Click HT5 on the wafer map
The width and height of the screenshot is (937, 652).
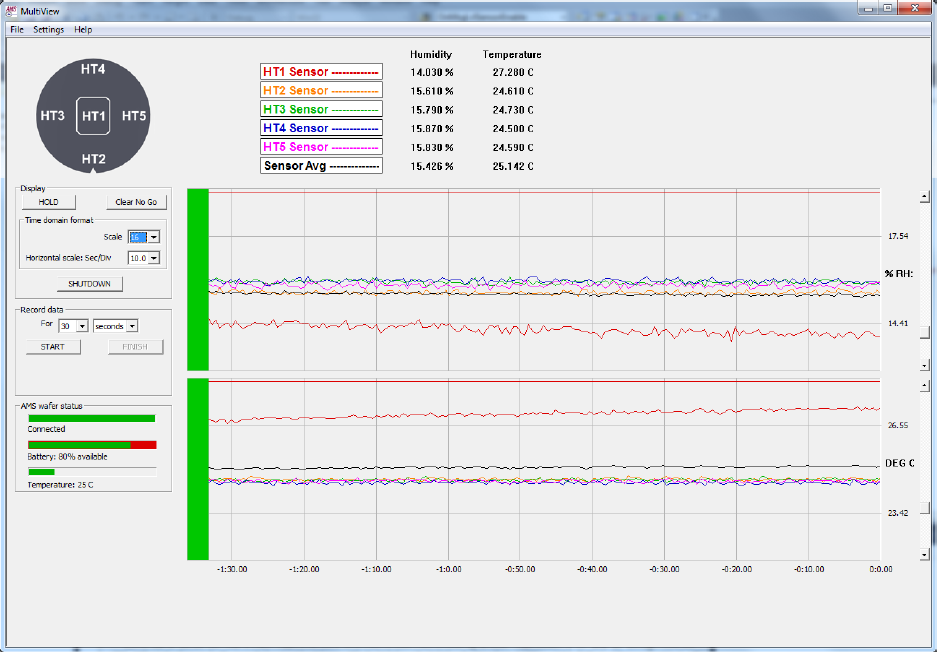tap(134, 116)
